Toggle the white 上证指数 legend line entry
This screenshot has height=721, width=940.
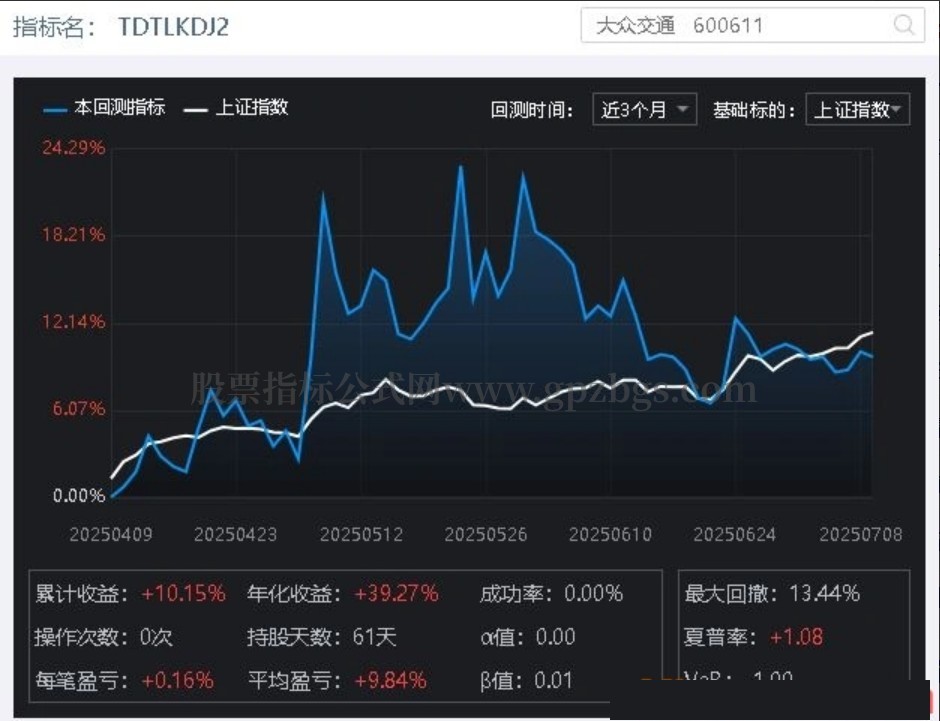point(237,108)
